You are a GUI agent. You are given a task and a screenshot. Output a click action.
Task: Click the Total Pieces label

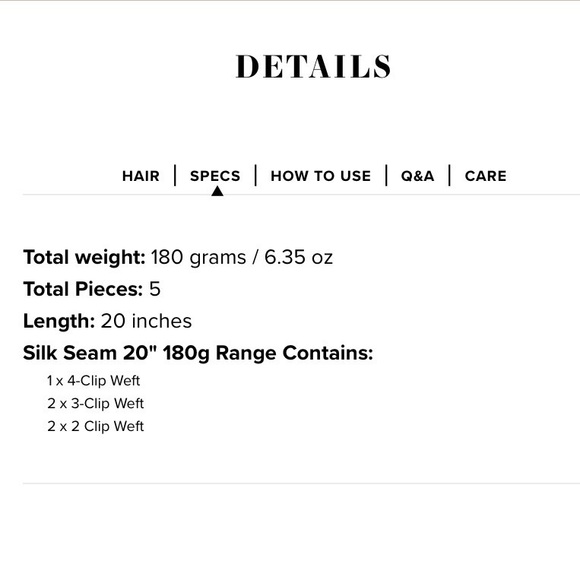[83, 289]
